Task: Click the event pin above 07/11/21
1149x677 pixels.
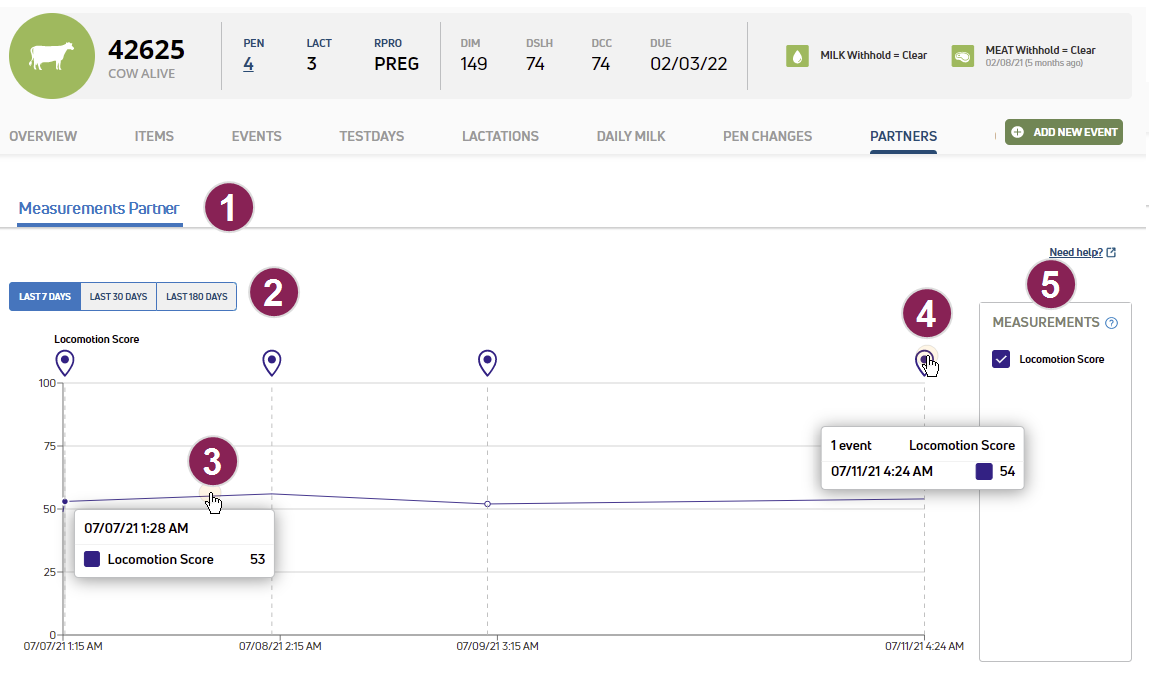Action: pyautogui.click(x=924, y=360)
